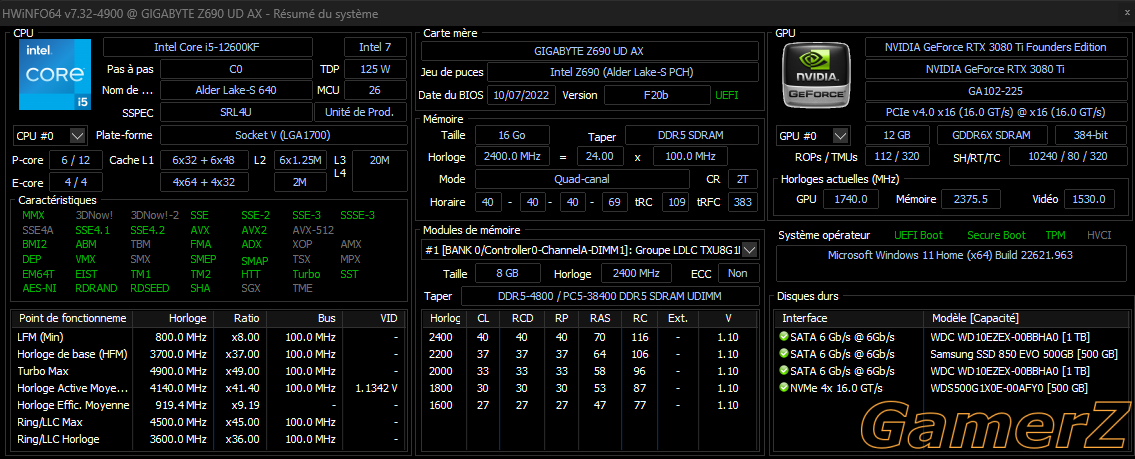The width and height of the screenshot is (1135, 459).
Task: Click the F20b BIOS version field
Action: pyautogui.click(x=657, y=96)
